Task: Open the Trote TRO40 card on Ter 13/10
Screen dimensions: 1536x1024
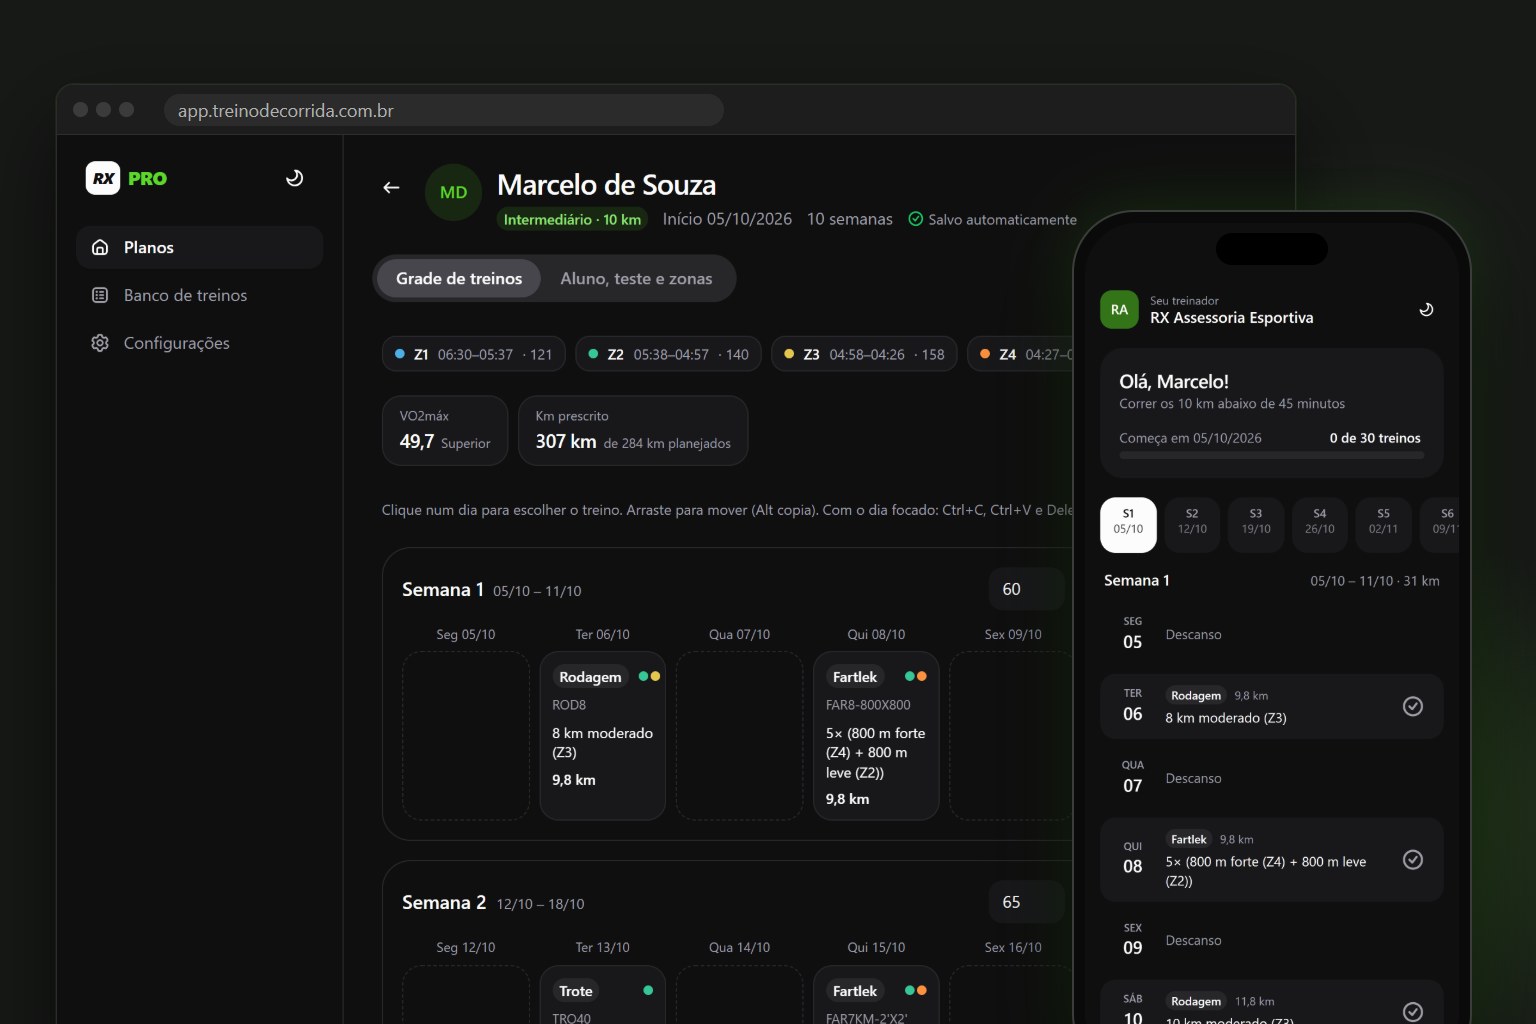Action: pyautogui.click(x=603, y=995)
